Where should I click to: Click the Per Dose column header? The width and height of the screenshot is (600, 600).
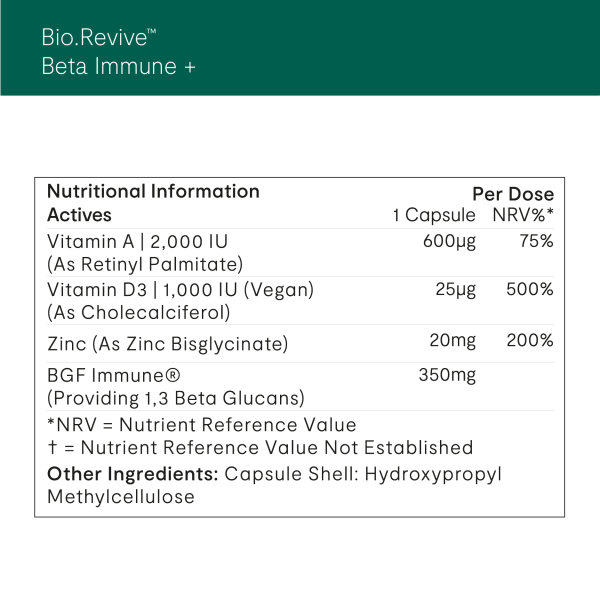(512, 194)
